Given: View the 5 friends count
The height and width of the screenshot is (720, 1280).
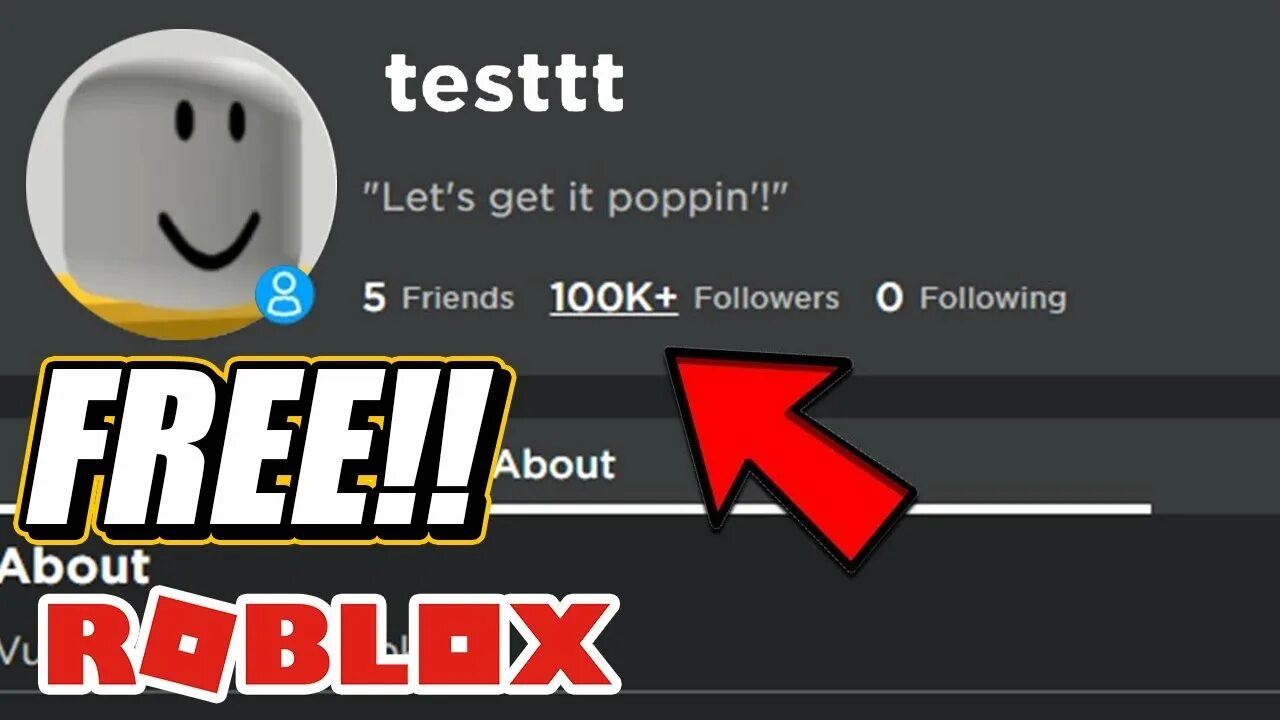Looking at the screenshot, I should tap(374, 297).
